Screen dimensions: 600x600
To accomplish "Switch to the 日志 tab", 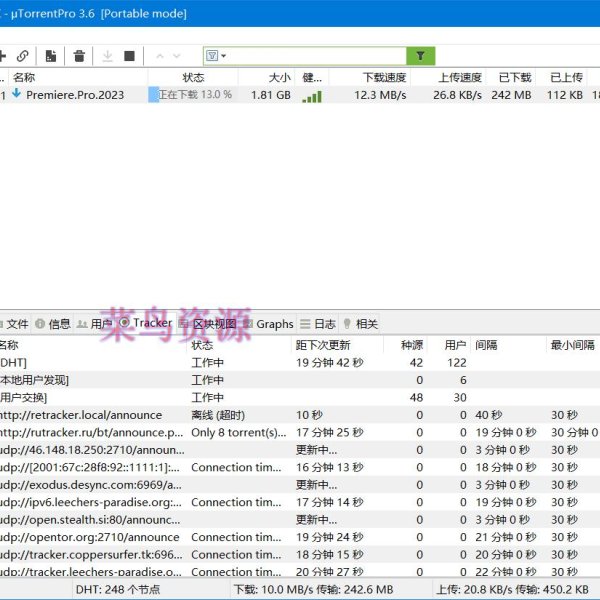I will pyautogui.click(x=318, y=324).
